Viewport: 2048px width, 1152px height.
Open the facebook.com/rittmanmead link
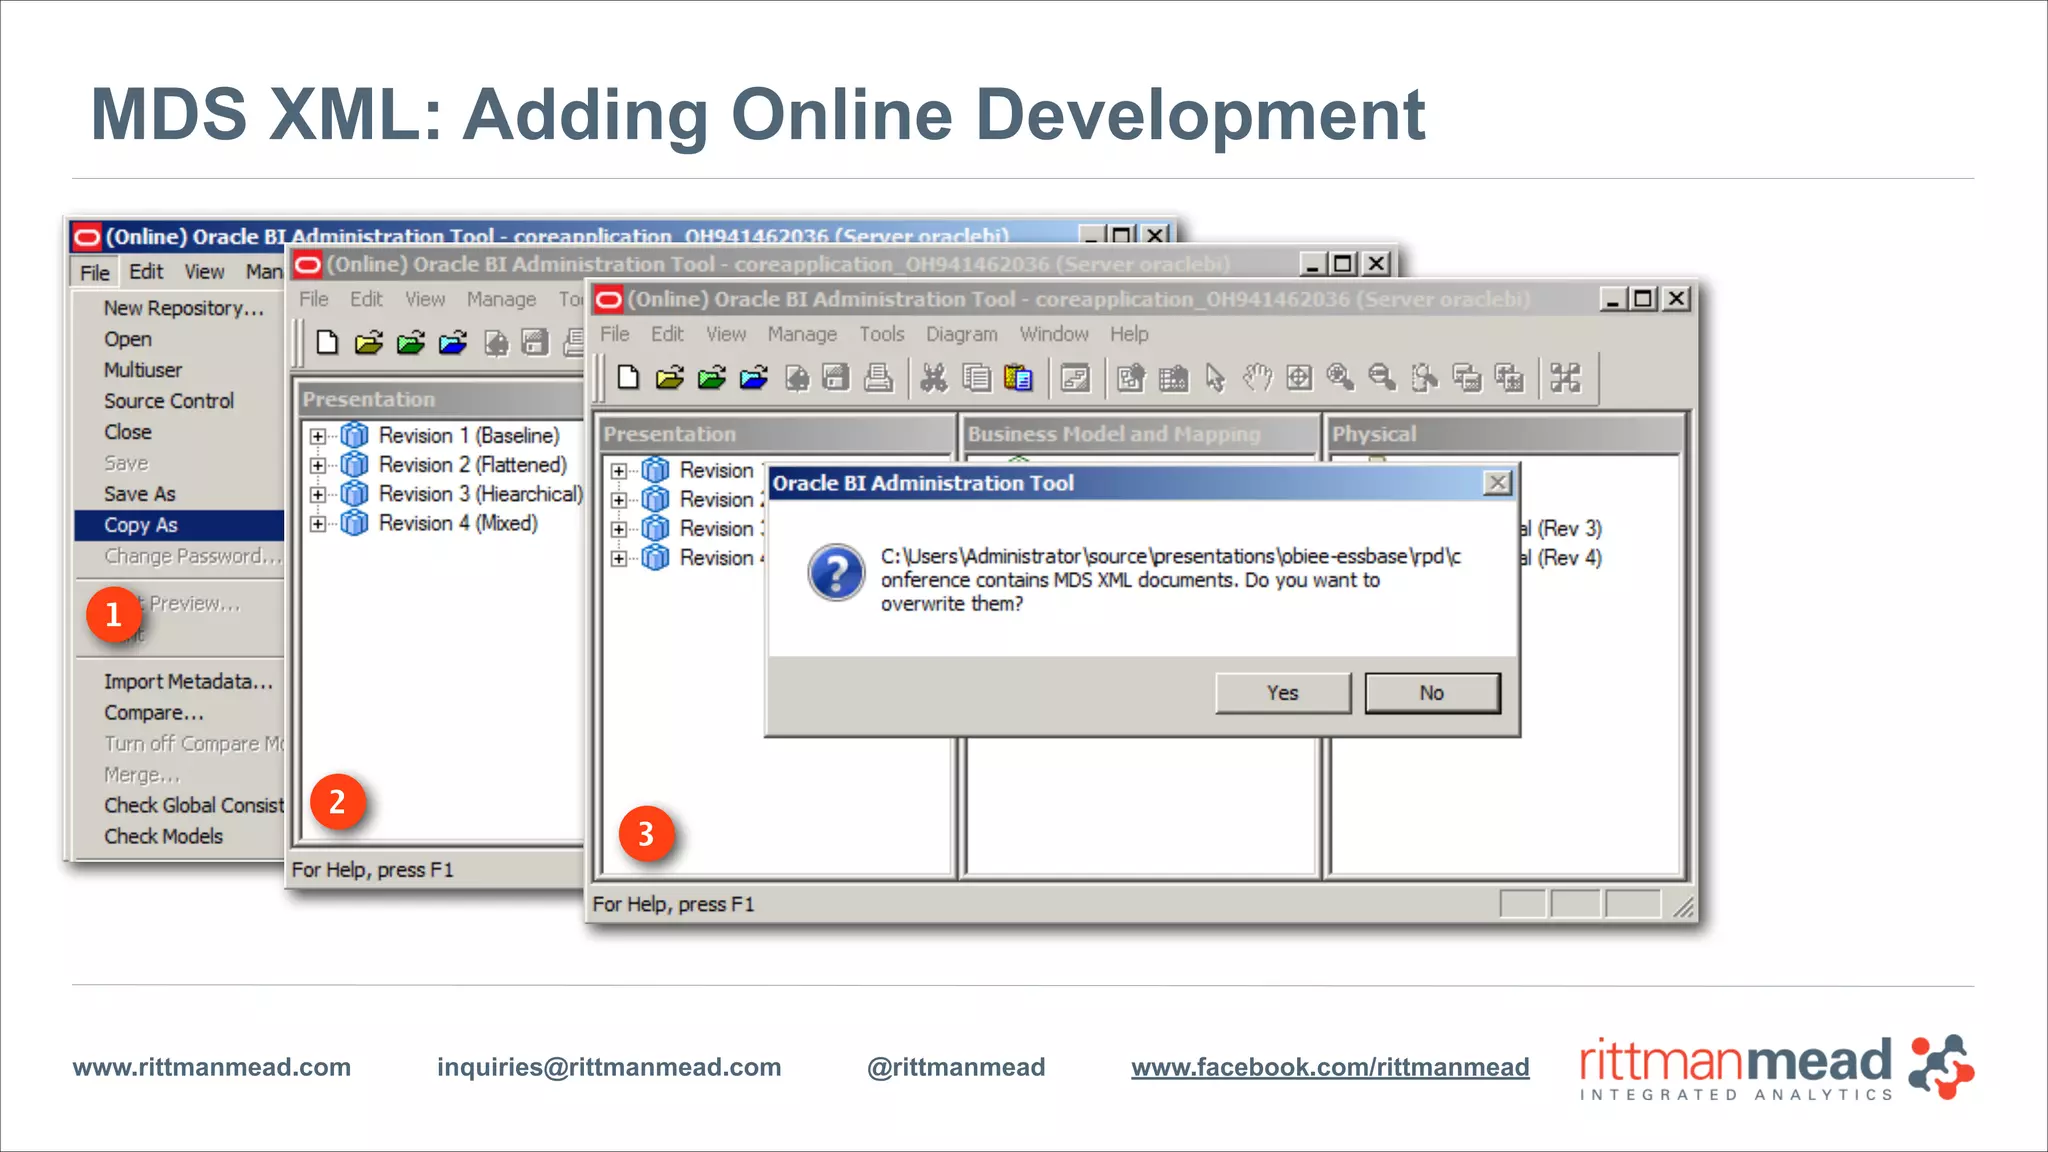coord(1330,1067)
